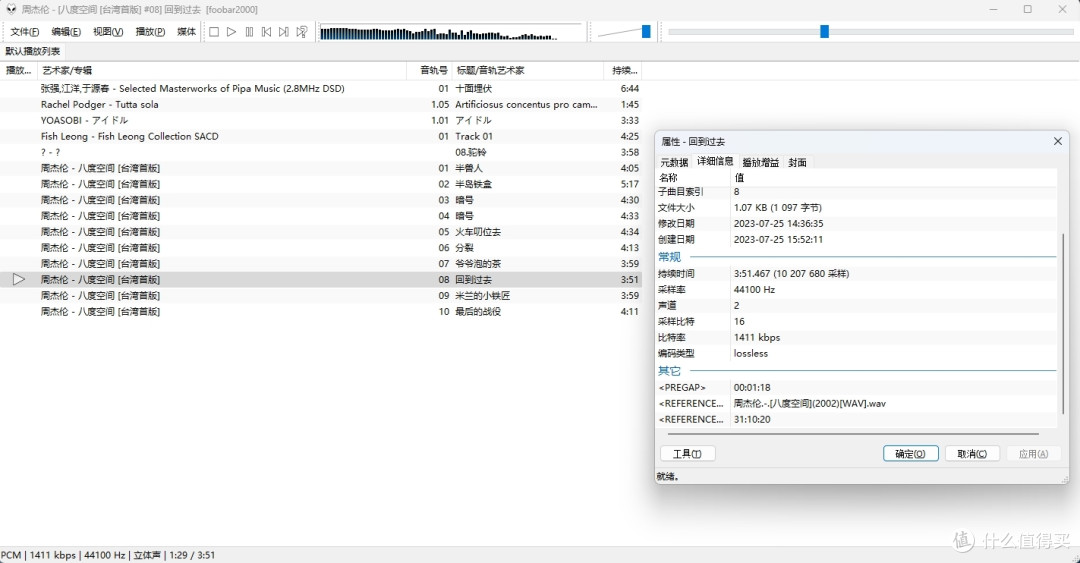
Task: Click the 采样率 44100 Hz row
Action: 857,289
